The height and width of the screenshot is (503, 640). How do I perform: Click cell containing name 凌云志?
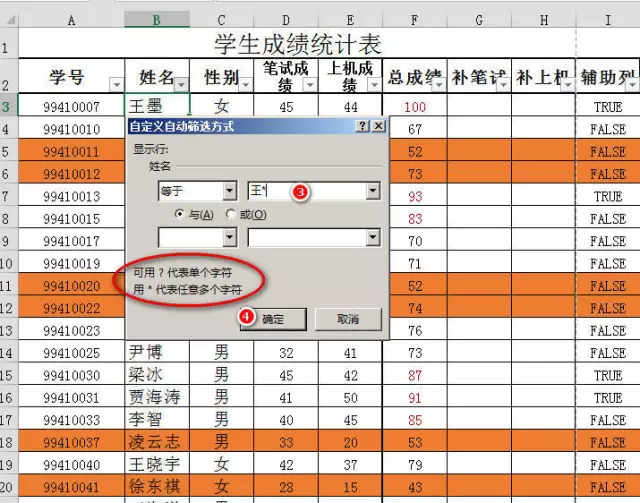[157, 442]
